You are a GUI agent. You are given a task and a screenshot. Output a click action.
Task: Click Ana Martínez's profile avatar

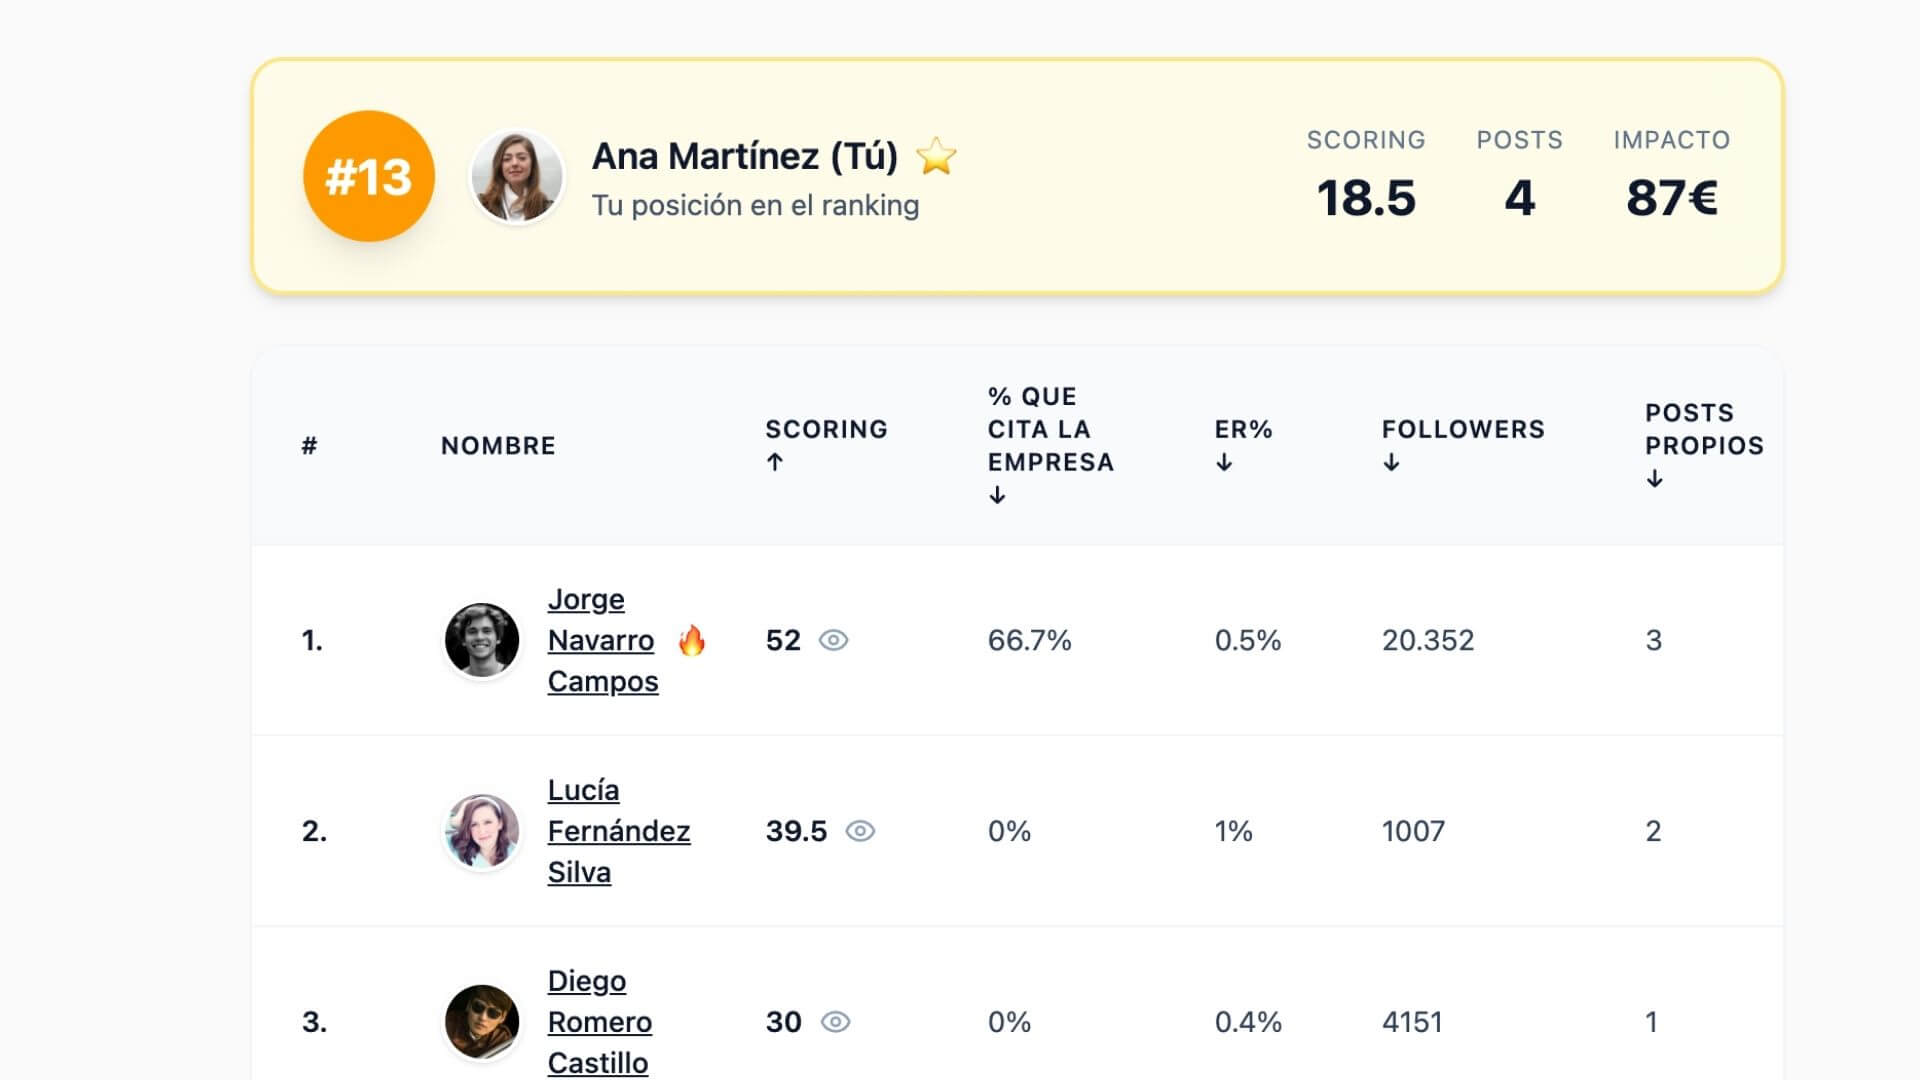tap(518, 176)
